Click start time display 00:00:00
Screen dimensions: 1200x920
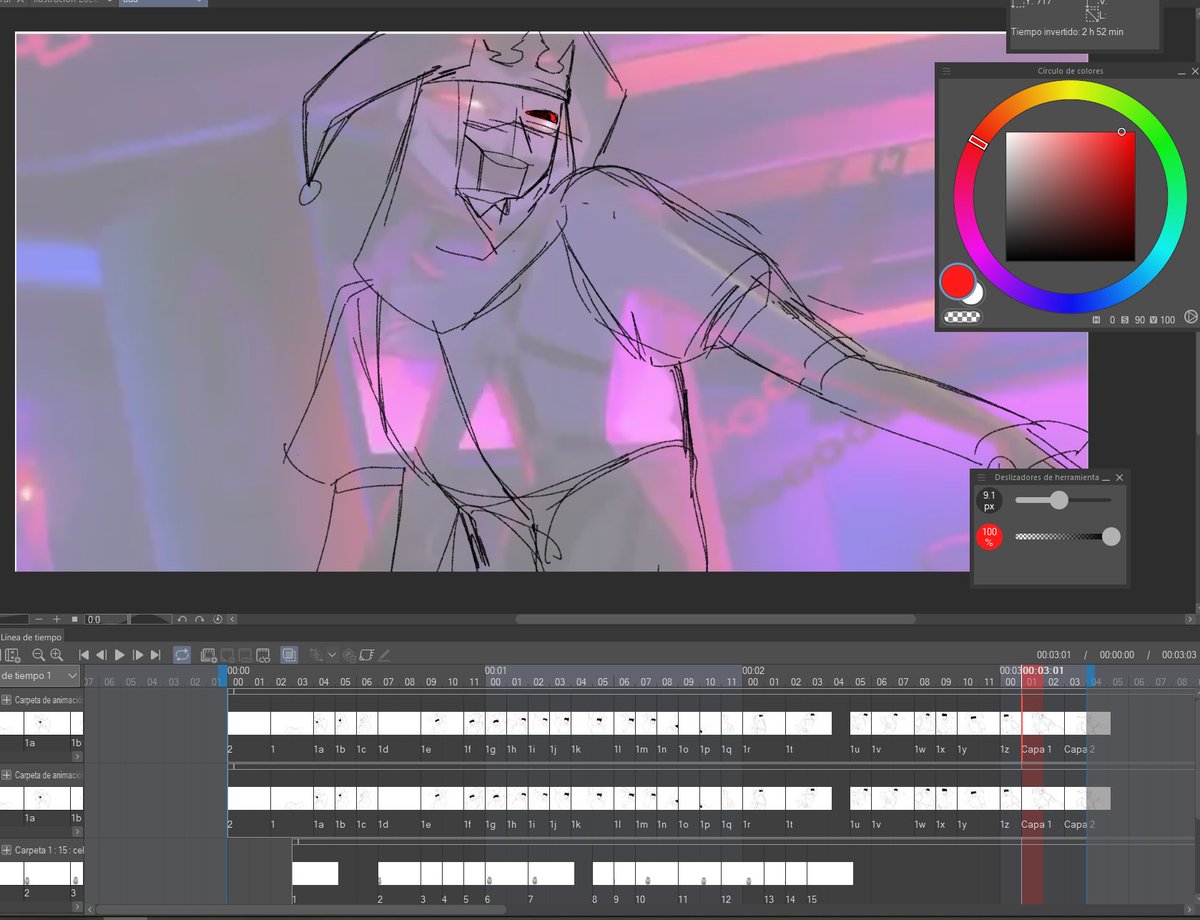tap(1117, 655)
